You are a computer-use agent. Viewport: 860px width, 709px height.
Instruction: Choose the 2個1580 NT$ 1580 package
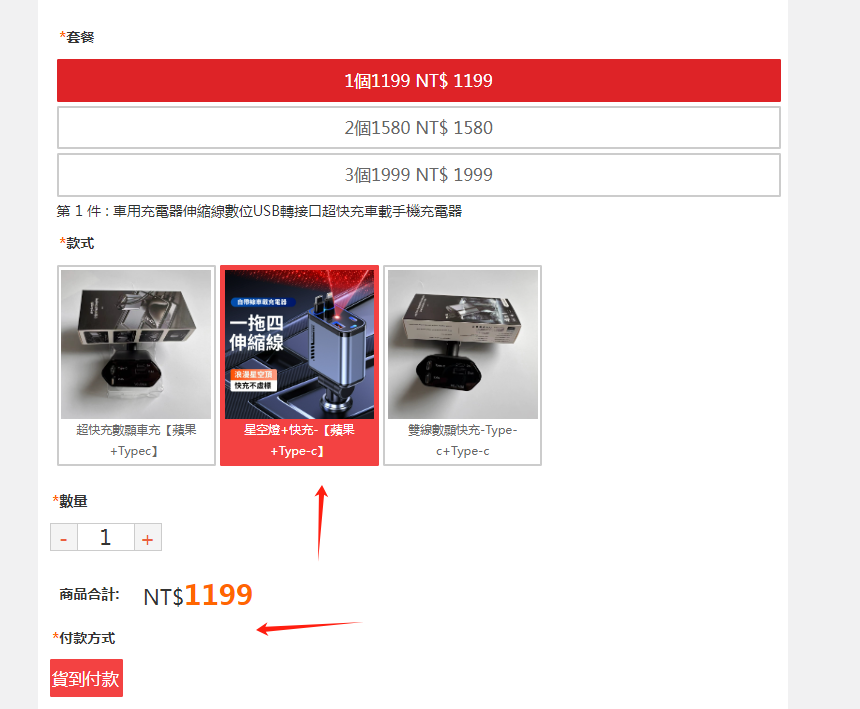[x=418, y=128]
